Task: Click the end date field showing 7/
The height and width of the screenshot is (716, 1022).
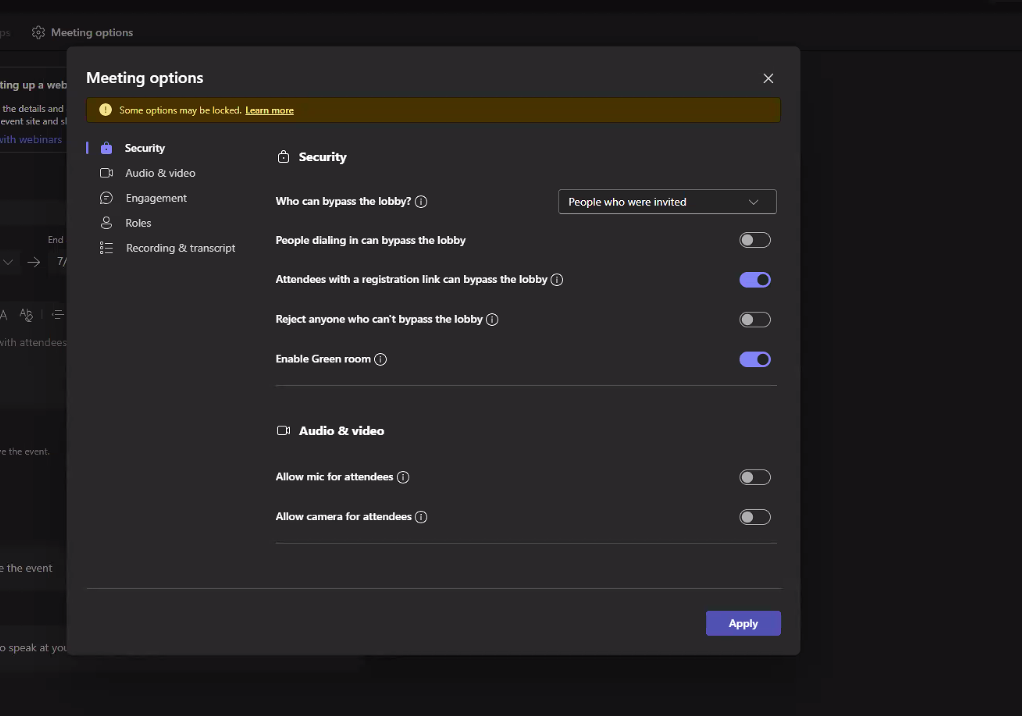Action: coord(62,262)
